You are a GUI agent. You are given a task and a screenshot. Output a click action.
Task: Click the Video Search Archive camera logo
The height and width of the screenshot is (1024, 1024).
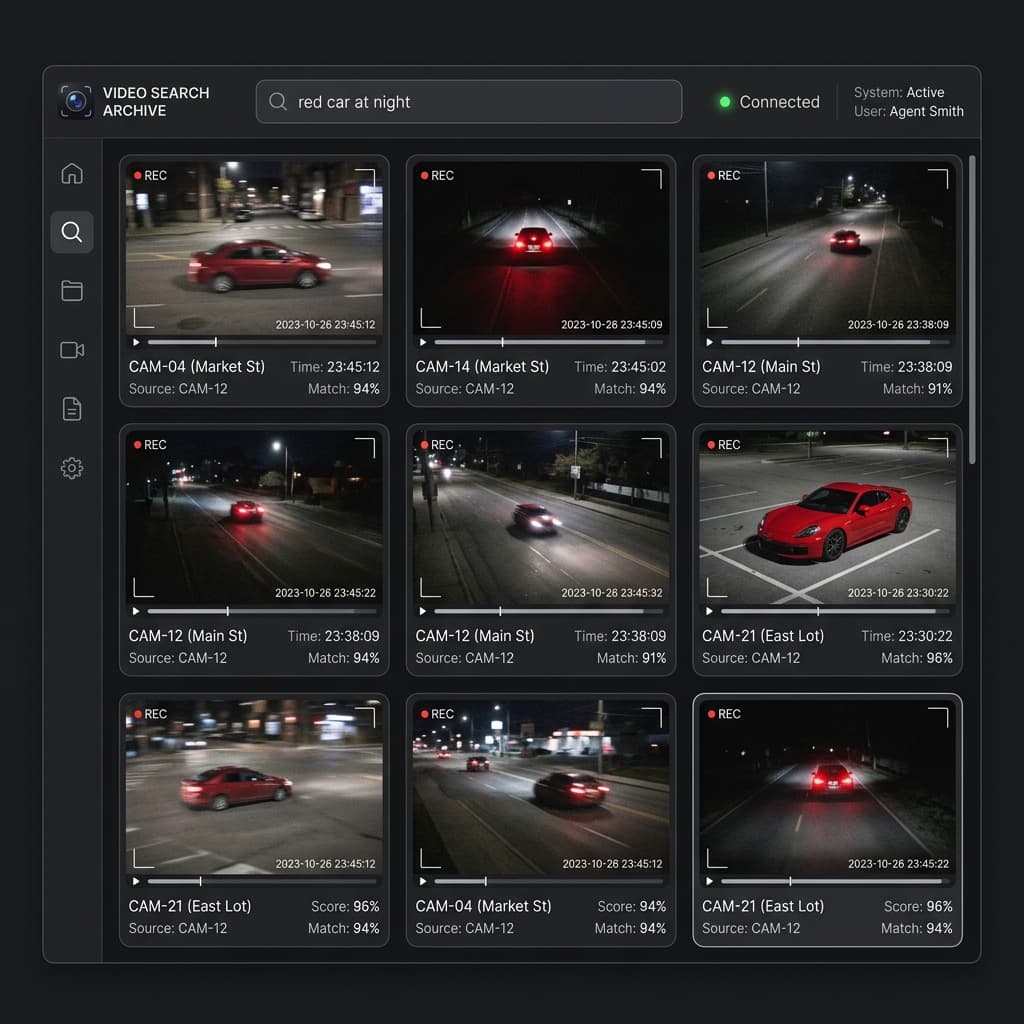click(76, 102)
